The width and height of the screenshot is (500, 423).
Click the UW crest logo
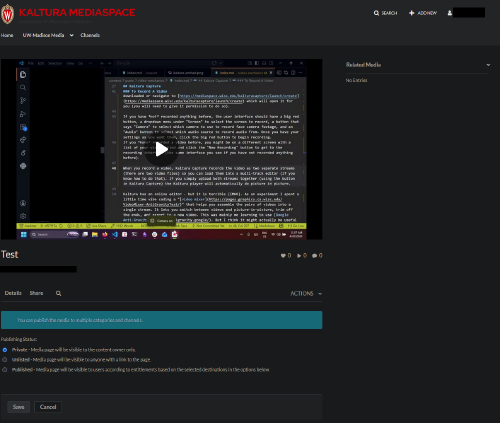tap(7, 14)
